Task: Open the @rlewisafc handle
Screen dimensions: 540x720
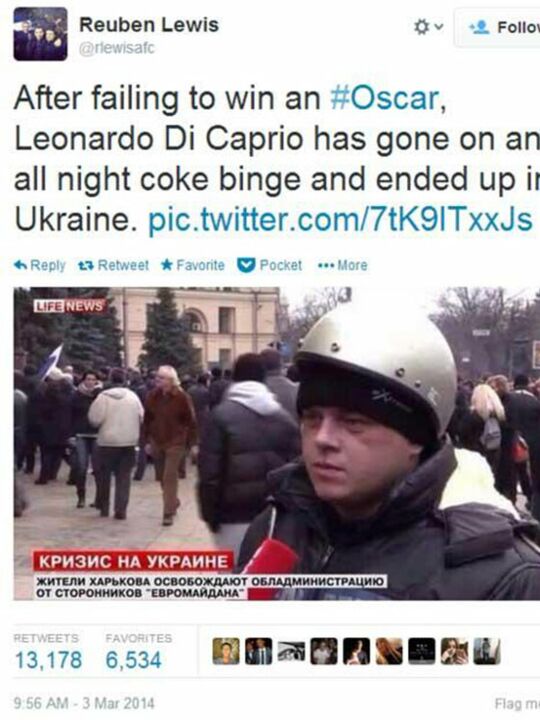Action: 117,48
